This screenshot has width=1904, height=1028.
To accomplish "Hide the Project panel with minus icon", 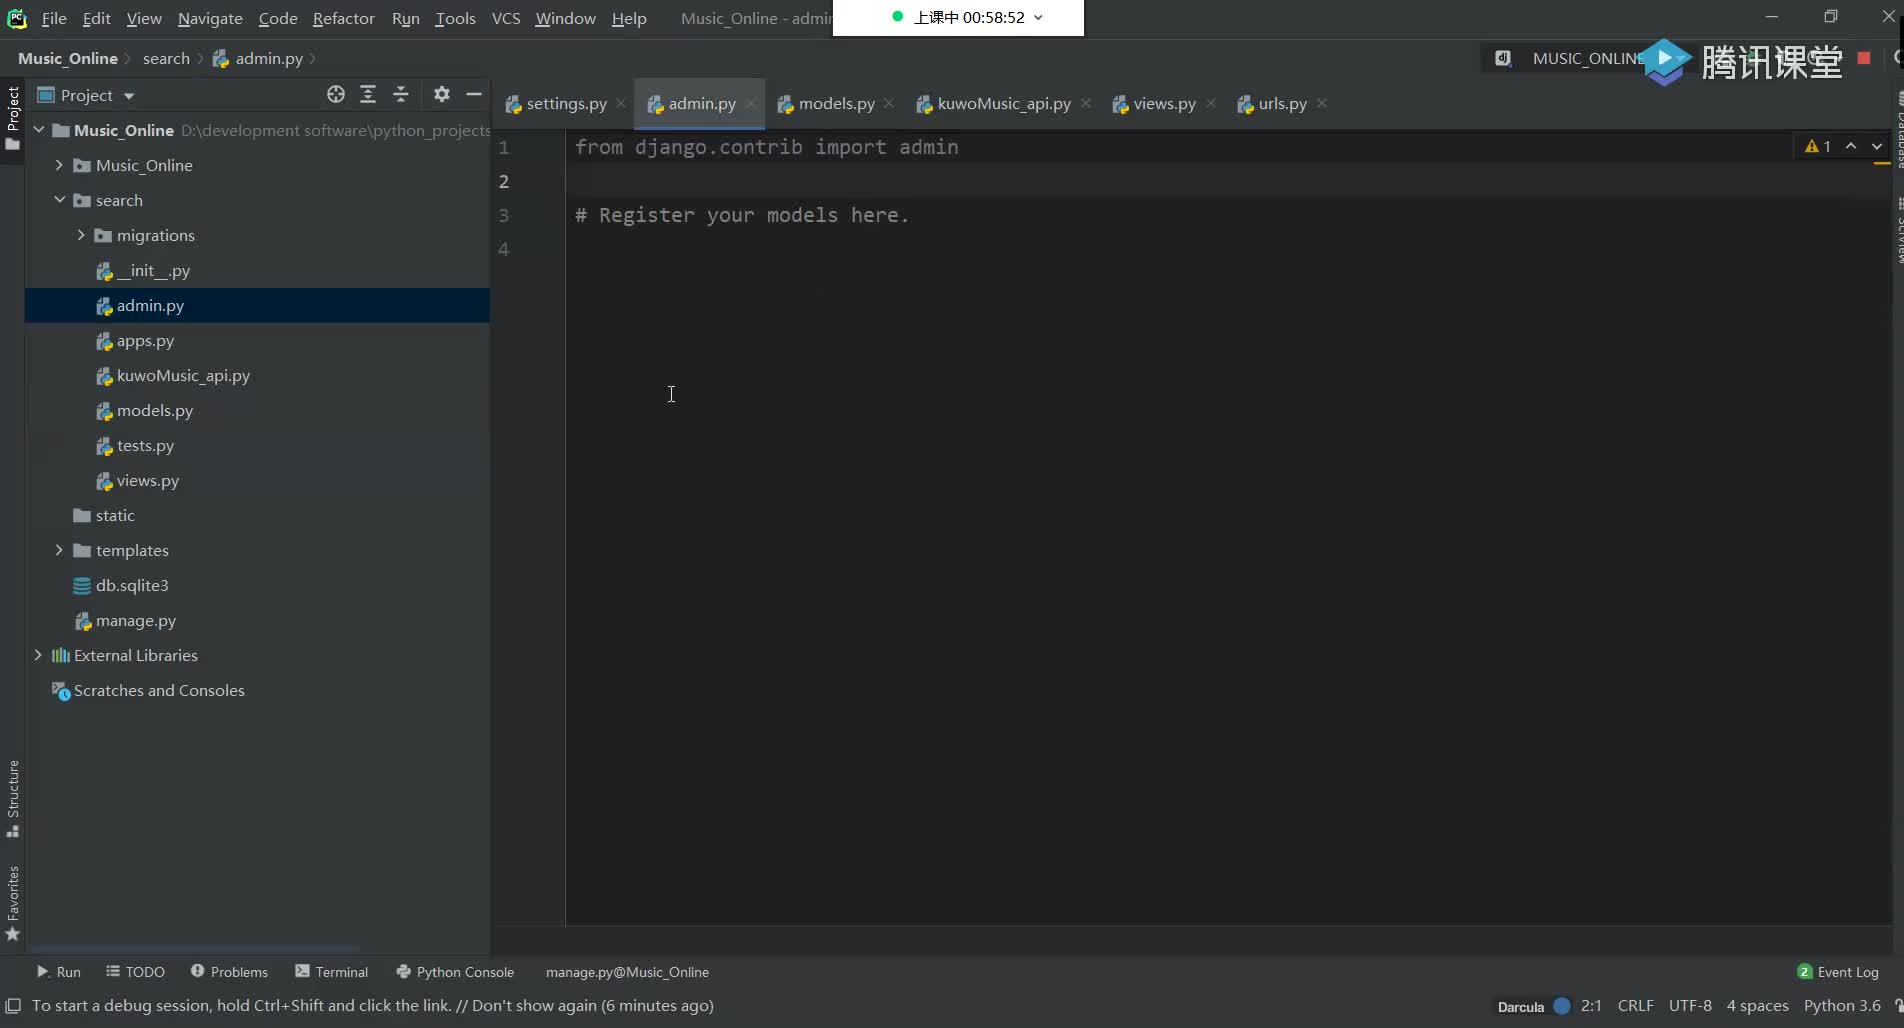I will pyautogui.click(x=474, y=94).
